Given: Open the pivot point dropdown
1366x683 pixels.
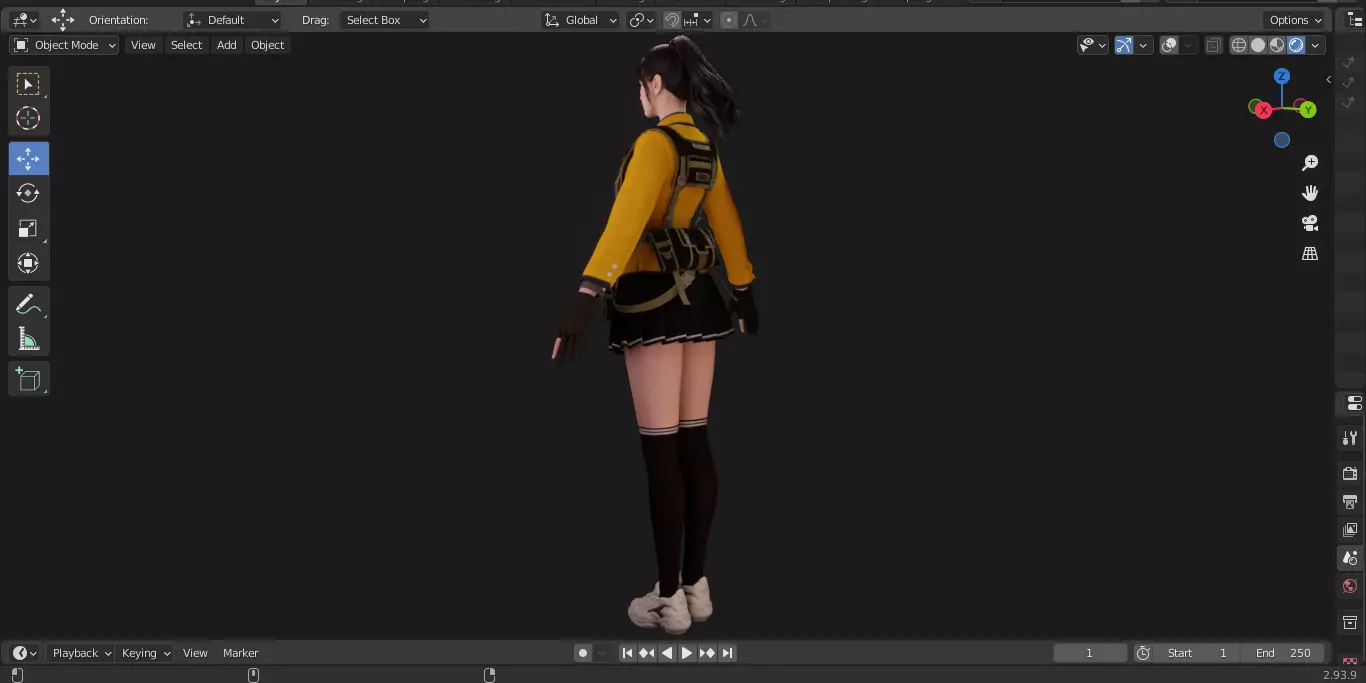Looking at the screenshot, I should pyautogui.click(x=641, y=20).
